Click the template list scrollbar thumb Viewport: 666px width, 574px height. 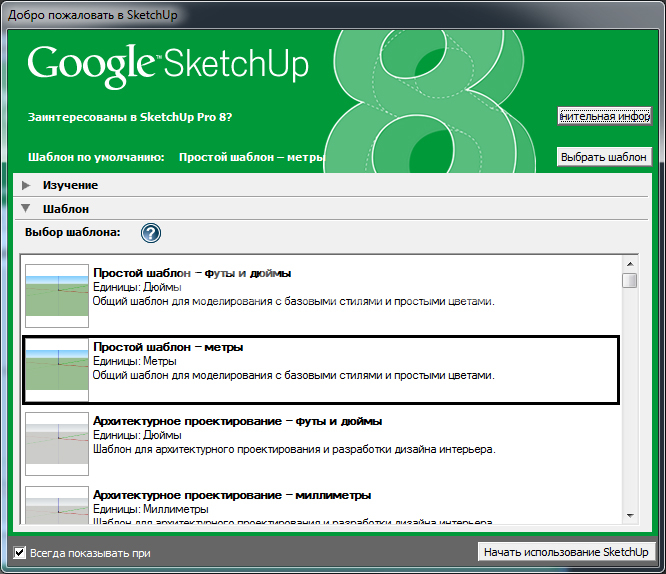[629, 280]
